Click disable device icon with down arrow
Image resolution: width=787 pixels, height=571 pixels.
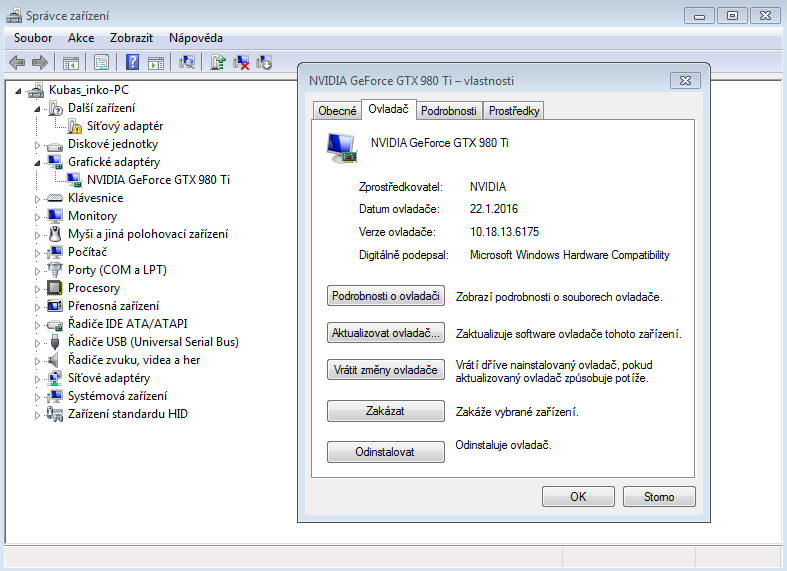click(x=264, y=63)
